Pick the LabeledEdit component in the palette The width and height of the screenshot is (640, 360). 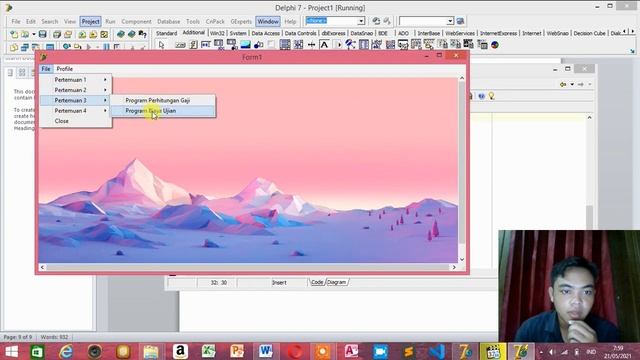pos(376,45)
